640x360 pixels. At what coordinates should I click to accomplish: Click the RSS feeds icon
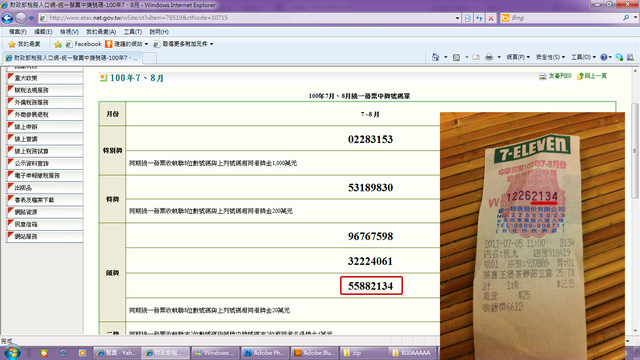[x=456, y=57]
